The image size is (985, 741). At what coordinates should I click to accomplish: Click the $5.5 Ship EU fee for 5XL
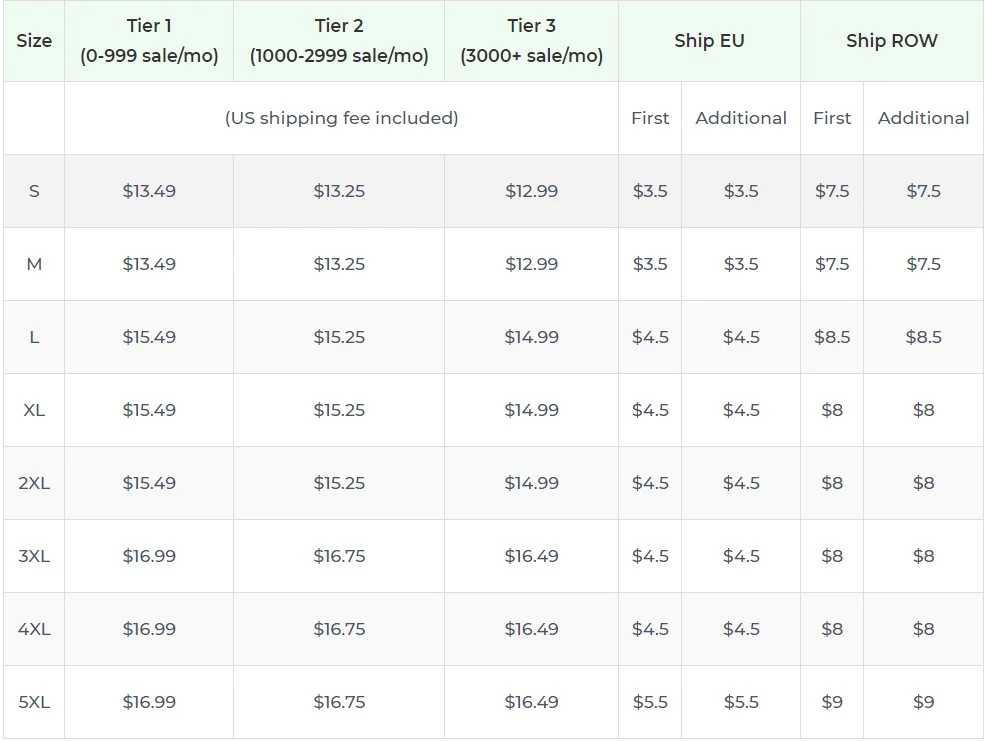(650, 701)
